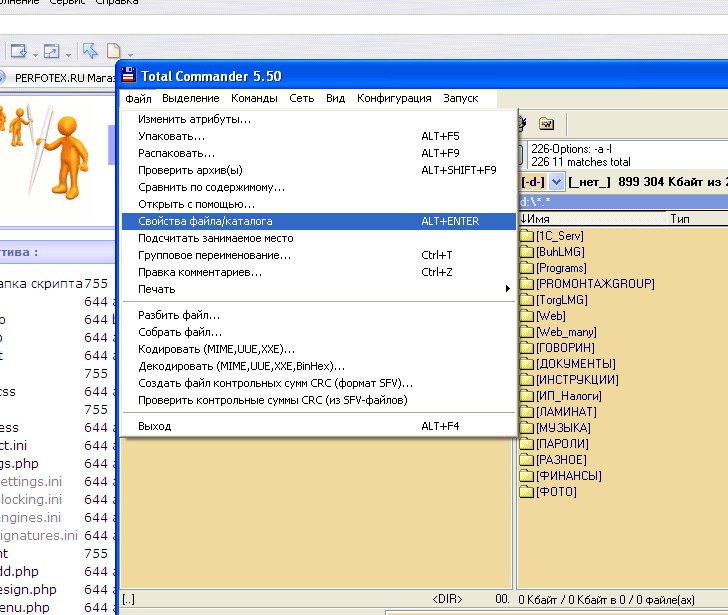Choose Подсчитать занимаемое место

(319, 238)
